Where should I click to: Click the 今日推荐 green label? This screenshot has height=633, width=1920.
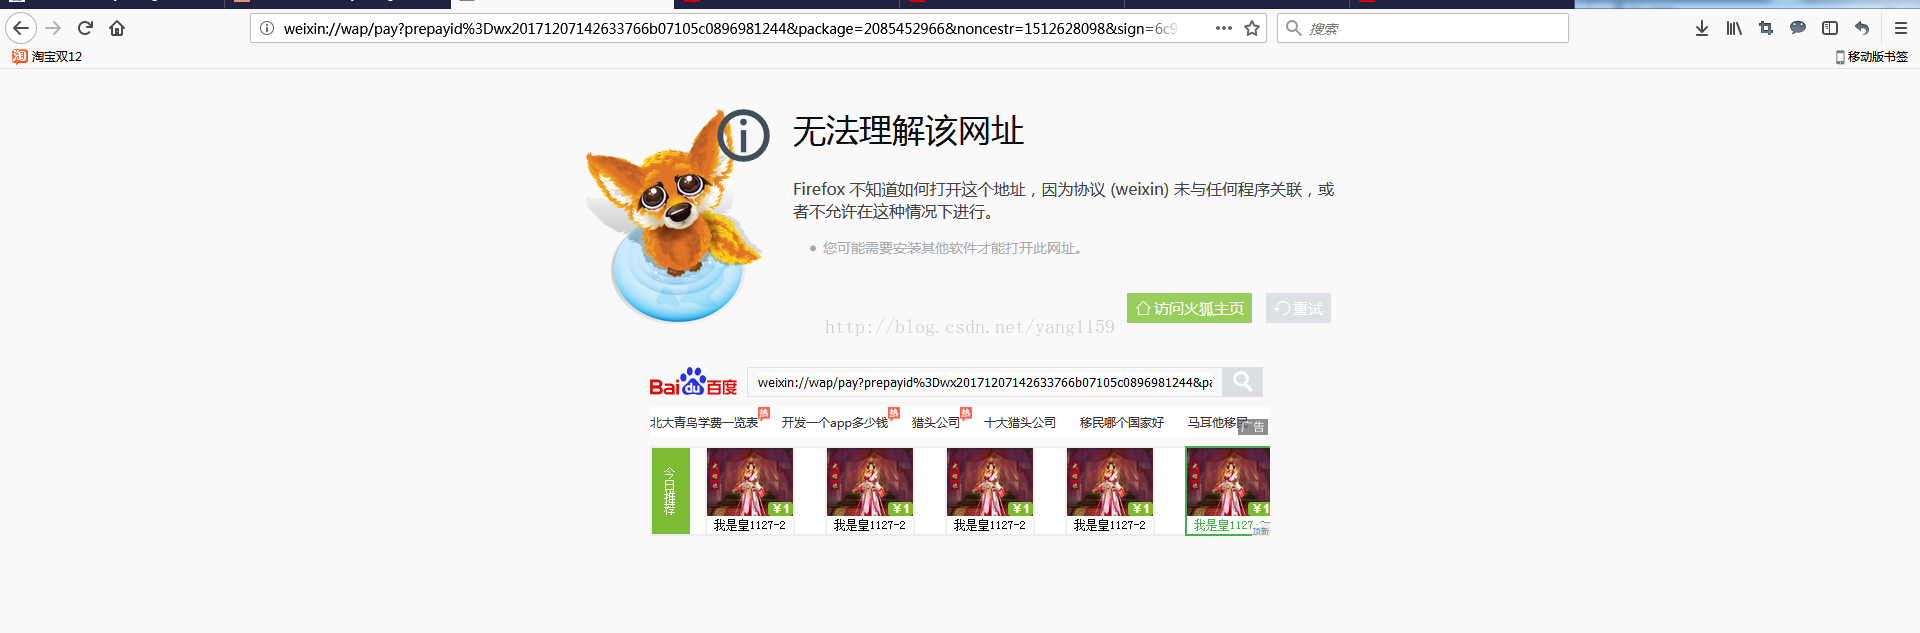coord(670,490)
